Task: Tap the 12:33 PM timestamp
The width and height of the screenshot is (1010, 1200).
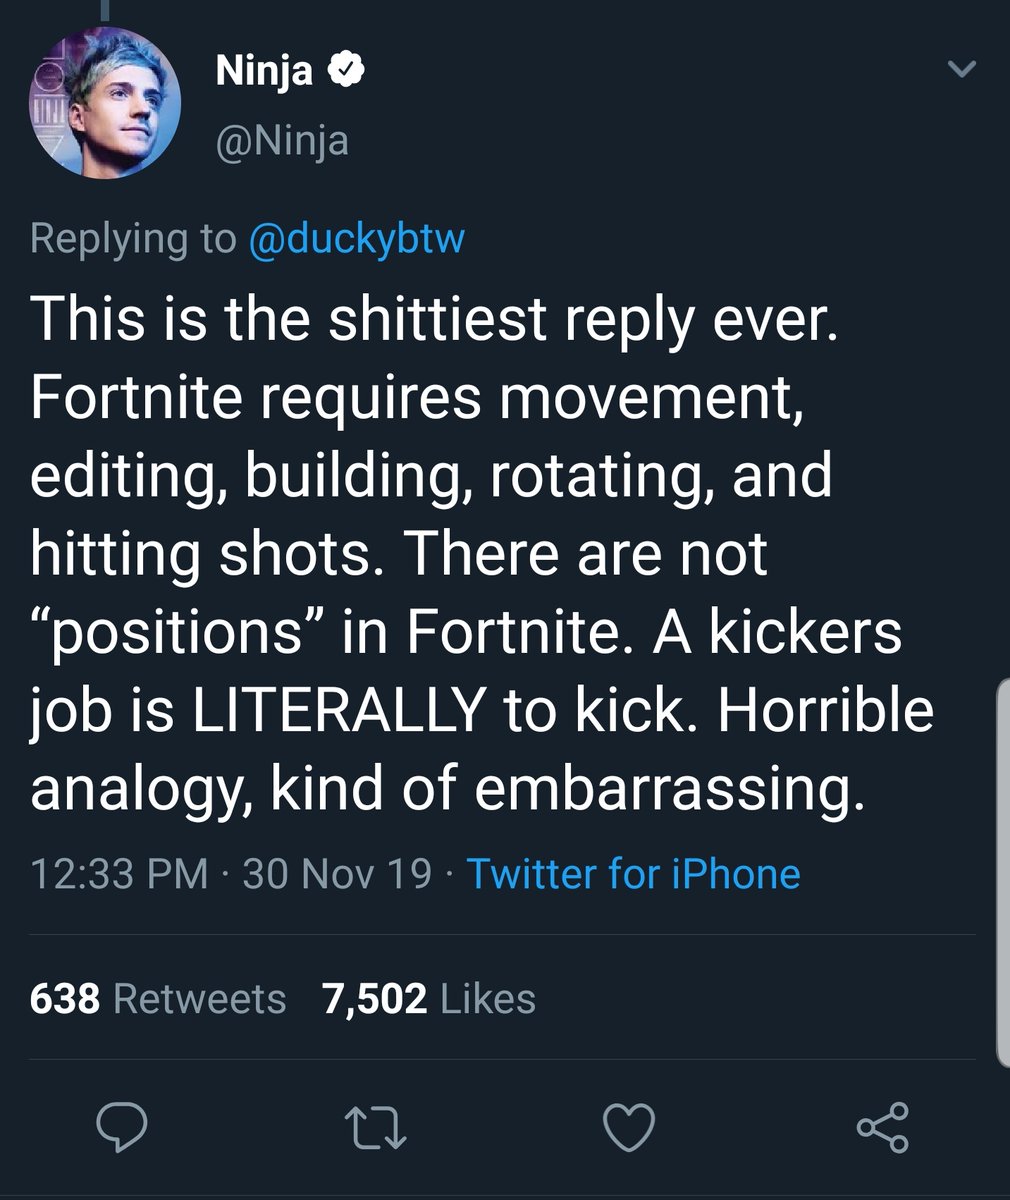Action: tap(120, 873)
